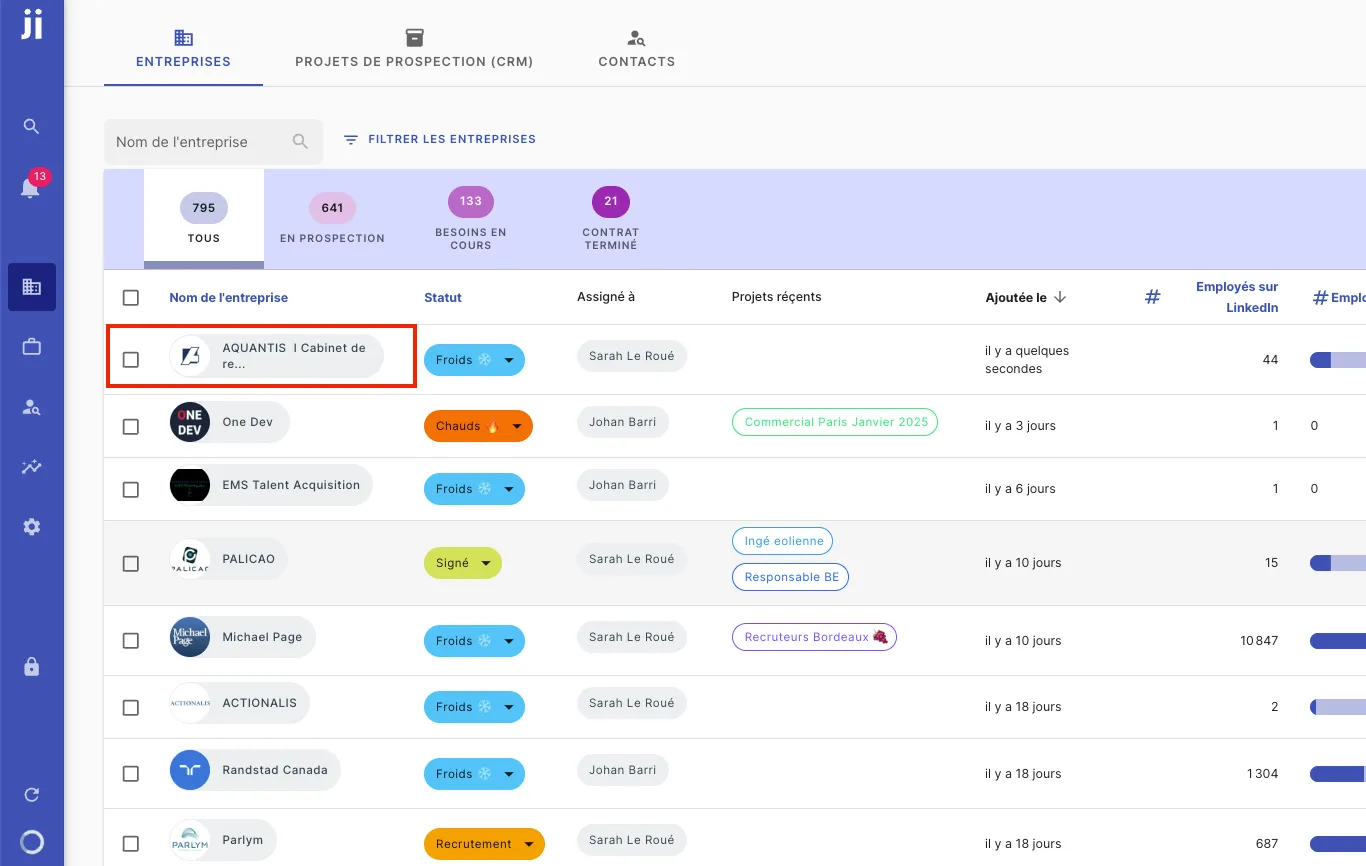Open the briefcase icon in sidebar
Image resolution: width=1366 pixels, height=866 pixels.
31,347
